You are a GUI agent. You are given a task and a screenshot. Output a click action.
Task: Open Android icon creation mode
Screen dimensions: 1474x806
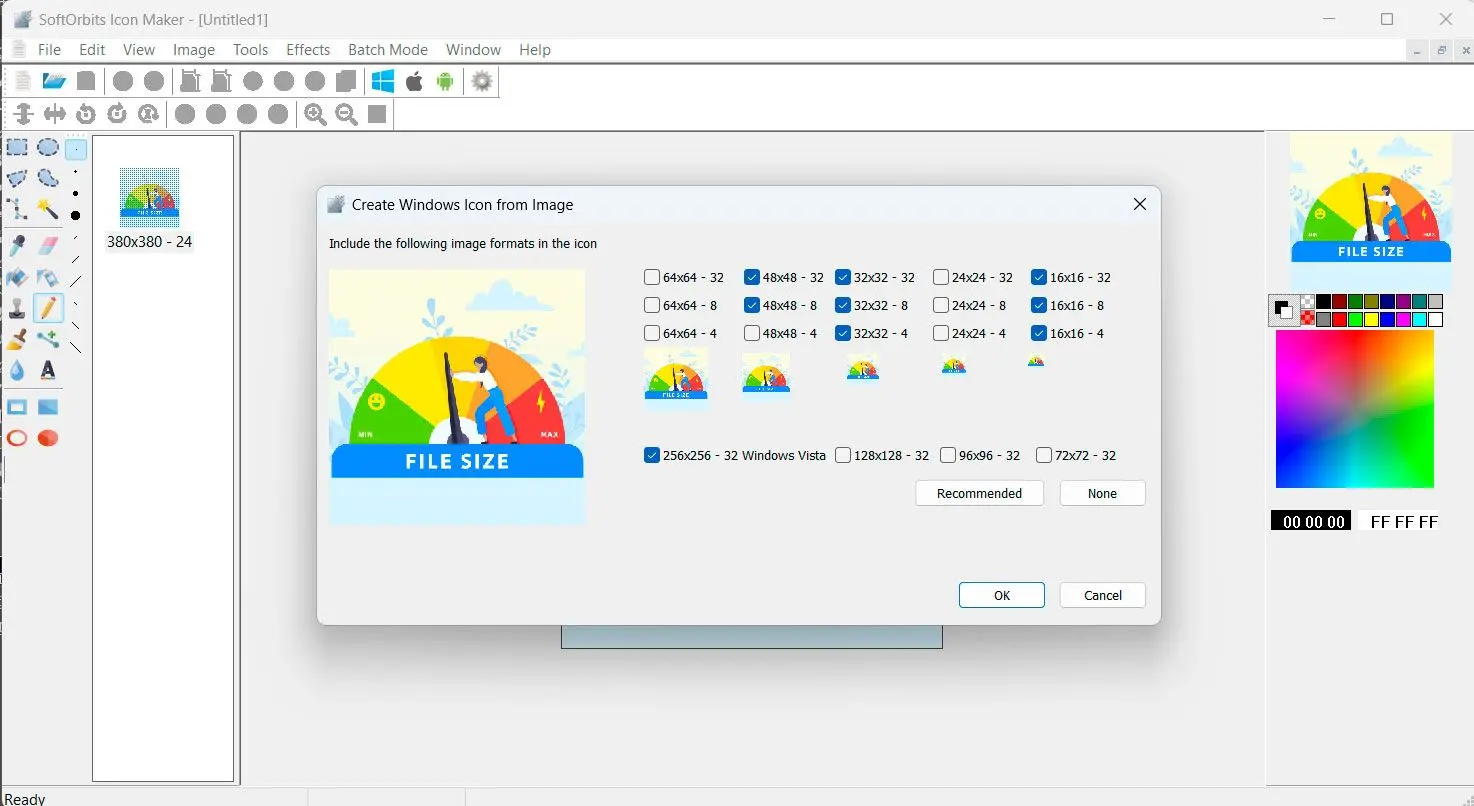[x=446, y=81]
